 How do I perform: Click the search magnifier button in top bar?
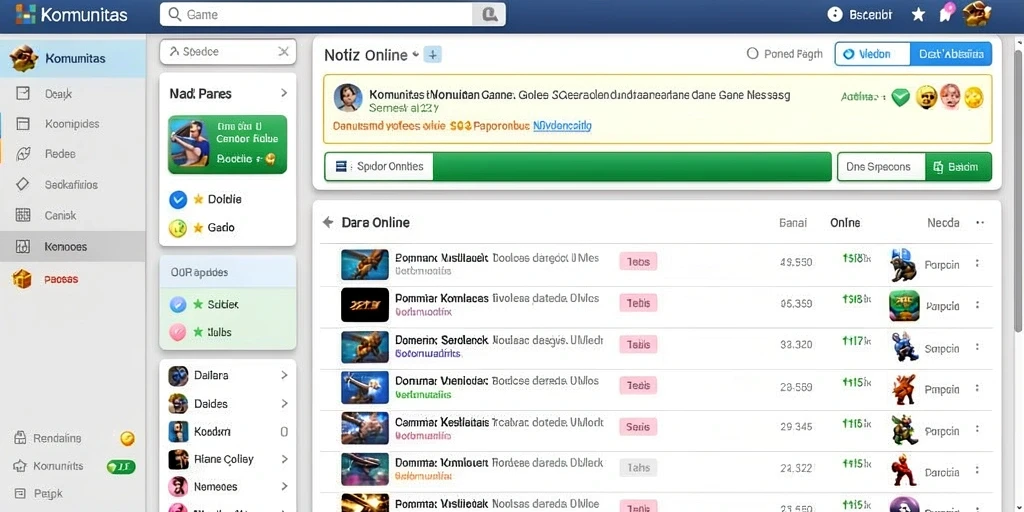[489, 14]
